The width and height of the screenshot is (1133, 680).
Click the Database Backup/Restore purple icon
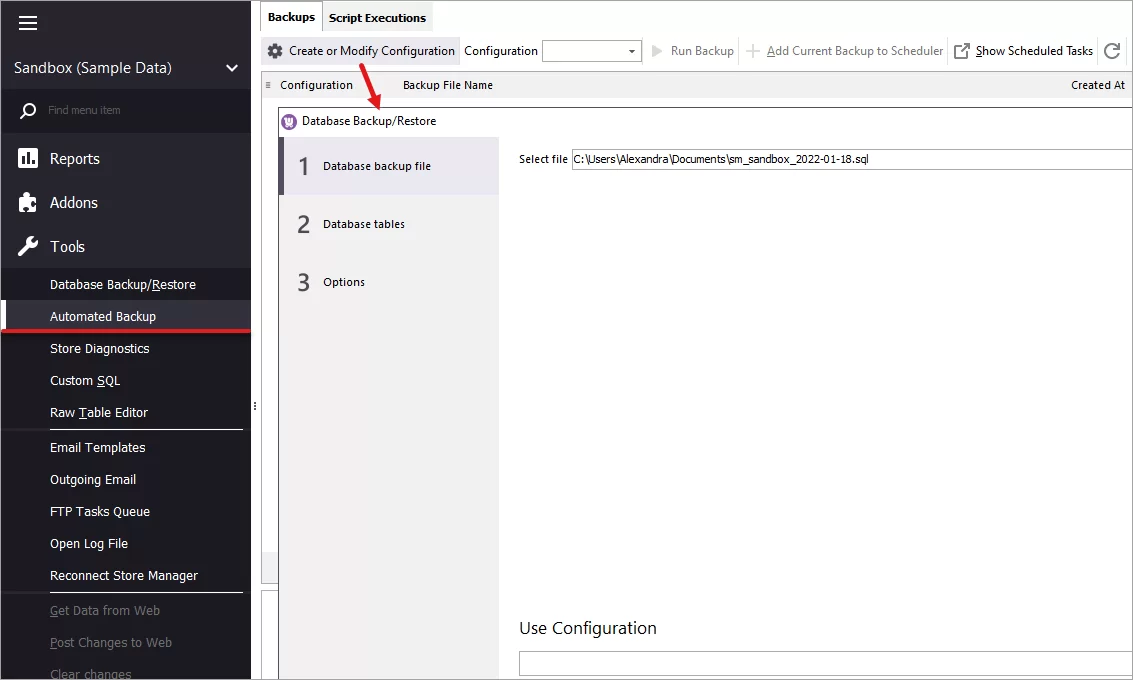[289, 121]
